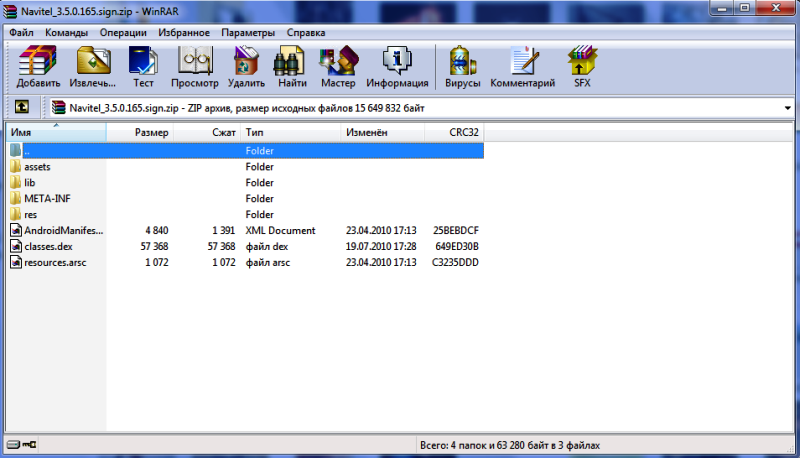Create SFX self-extracting archive icon
800x458 pixels.
tap(582, 67)
